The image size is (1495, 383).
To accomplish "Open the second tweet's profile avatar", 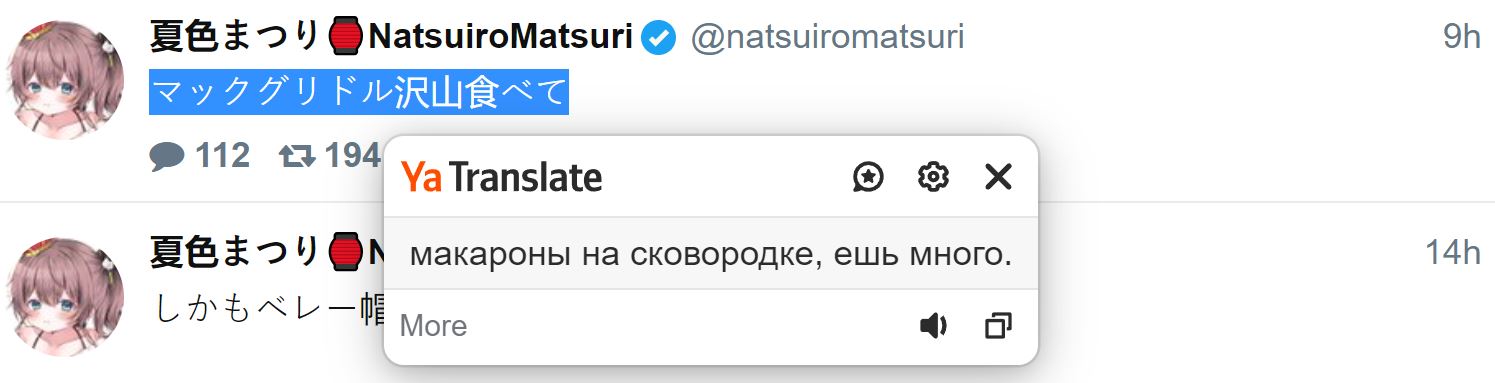I will pyautogui.click(x=64, y=297).
